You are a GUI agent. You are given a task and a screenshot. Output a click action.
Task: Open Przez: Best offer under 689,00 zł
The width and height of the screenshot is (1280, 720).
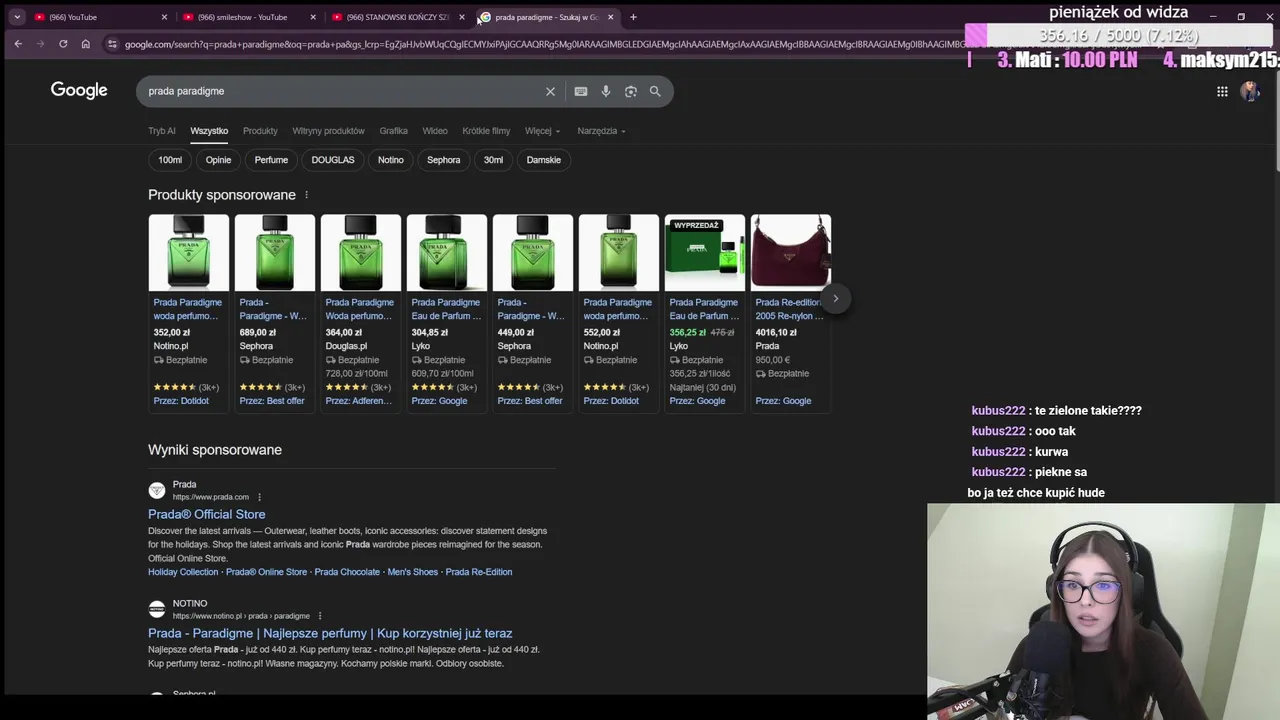(272, 401)
